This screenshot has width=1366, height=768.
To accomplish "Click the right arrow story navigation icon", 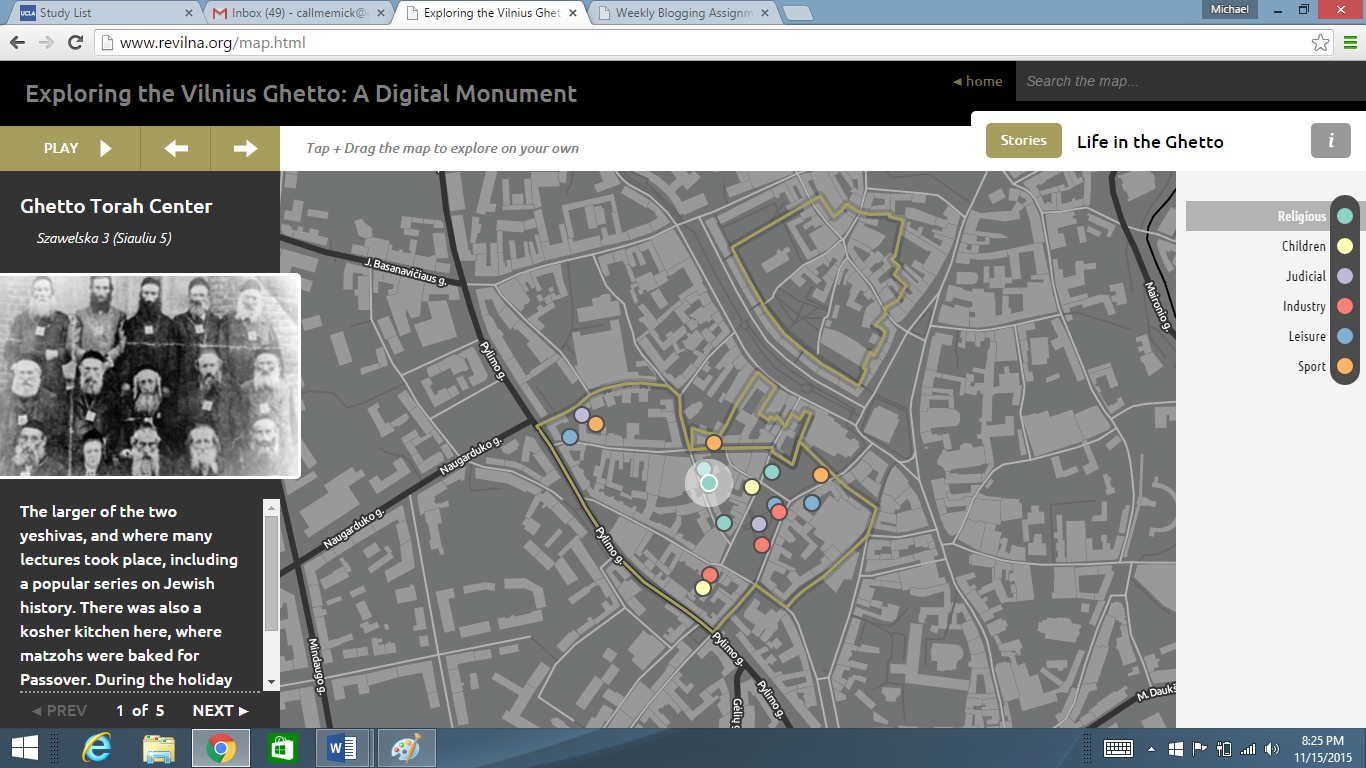I will click(245, 149).
